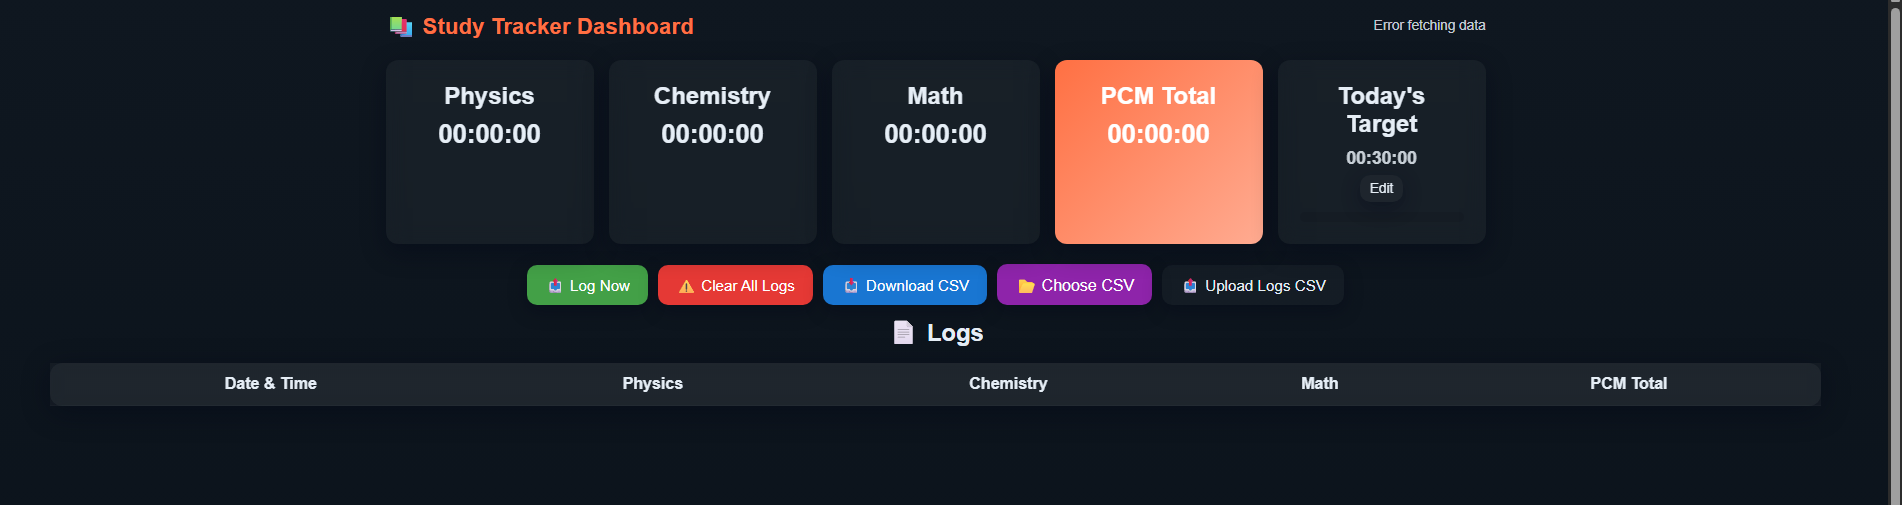This screenshot has height=505, width=1902.
Task: Click the icon on Log Now button
Action: 555,286
